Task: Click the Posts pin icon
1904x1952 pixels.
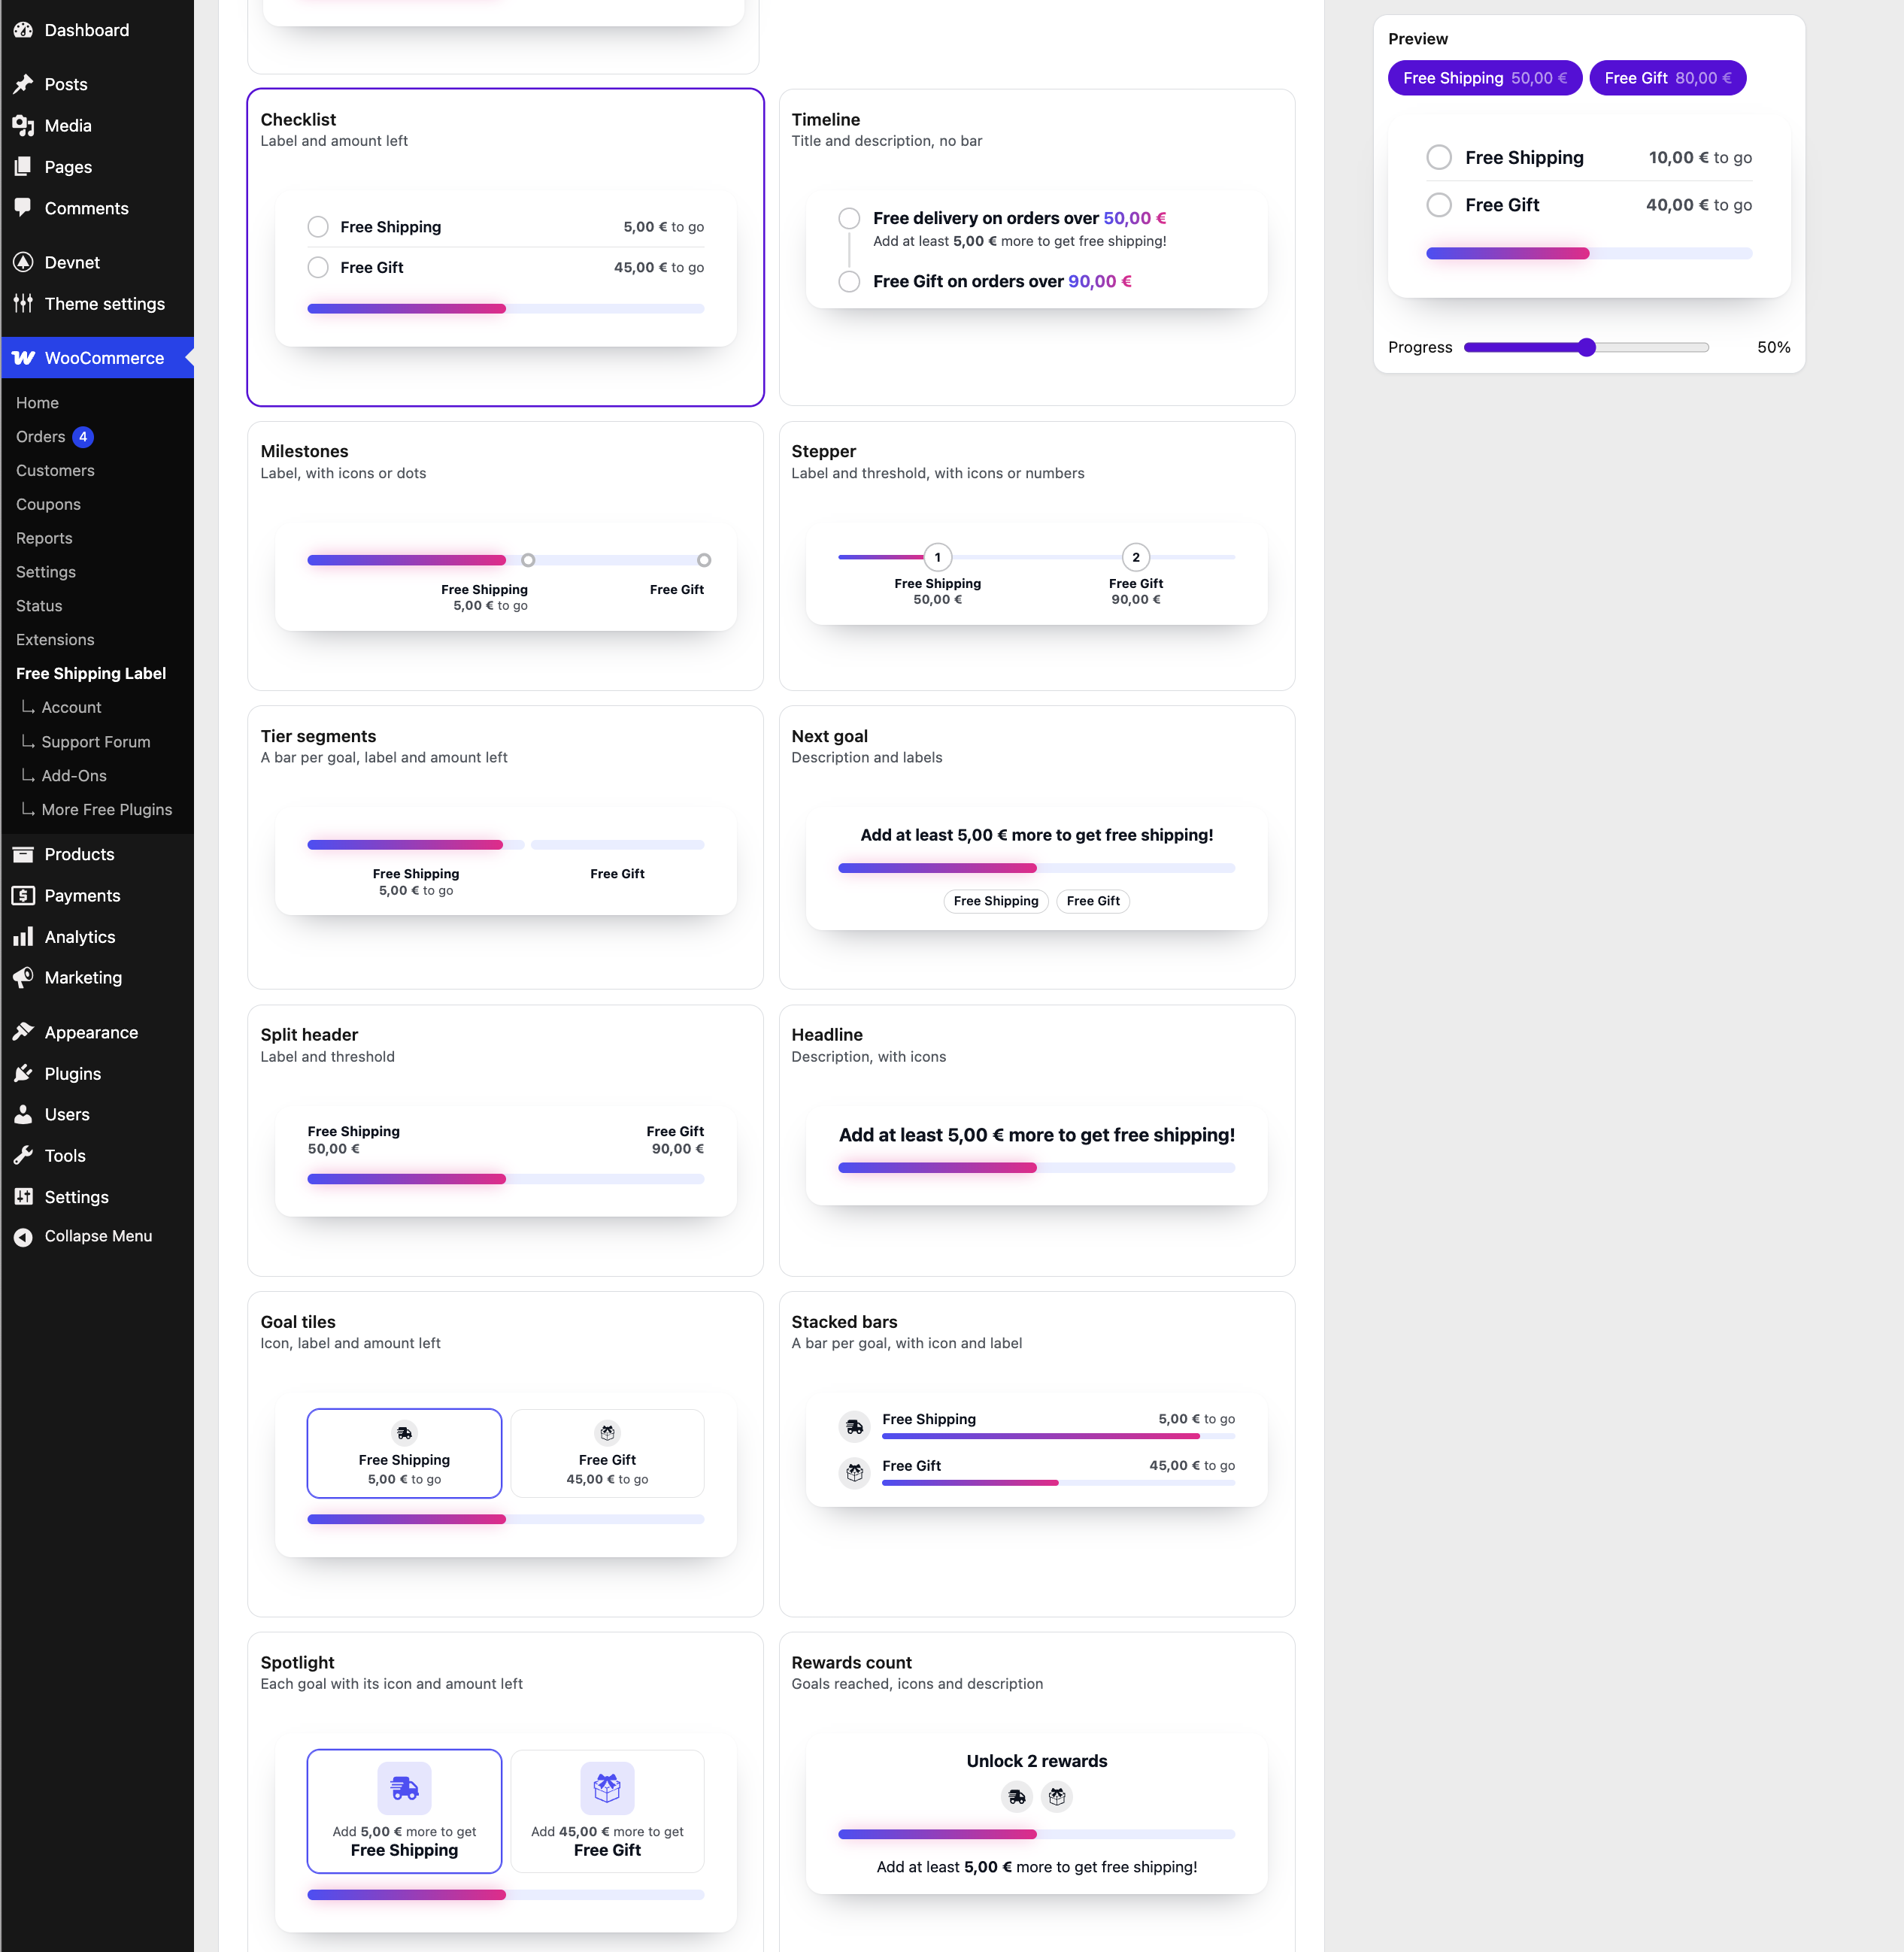Action: click(x=23, y=85)
